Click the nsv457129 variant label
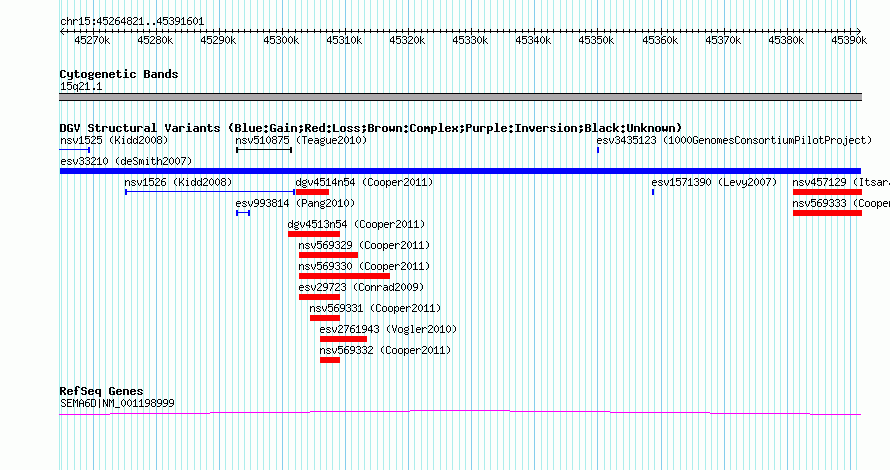Image resolution: width=890 pixels, height=470 pixels. (841, 182)
